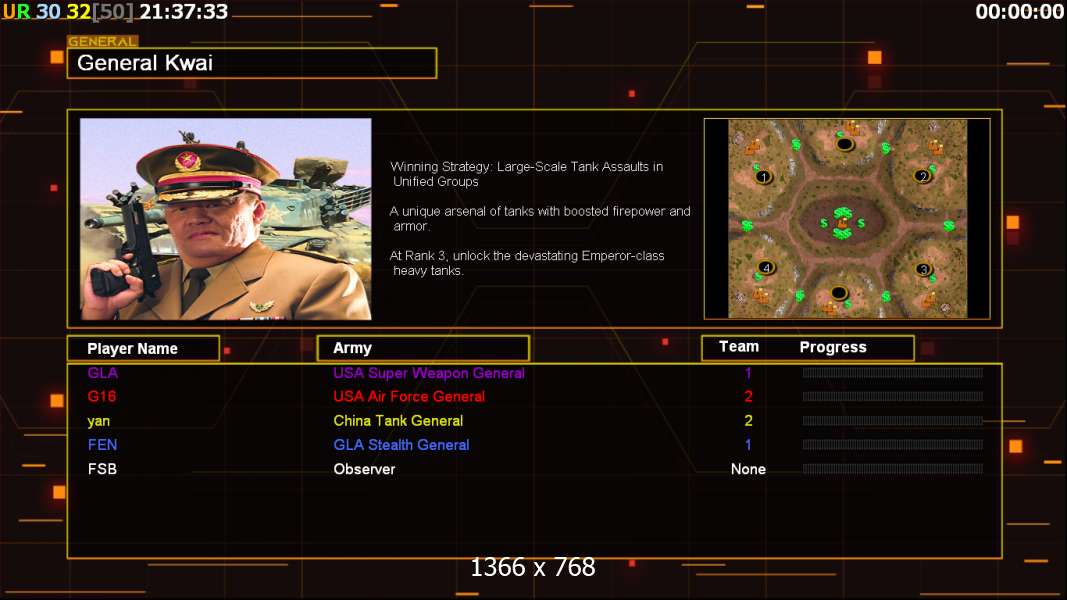Click team number in FEN row
Viewport: 1067px width, 600px height.
click(x=748, y=445)
